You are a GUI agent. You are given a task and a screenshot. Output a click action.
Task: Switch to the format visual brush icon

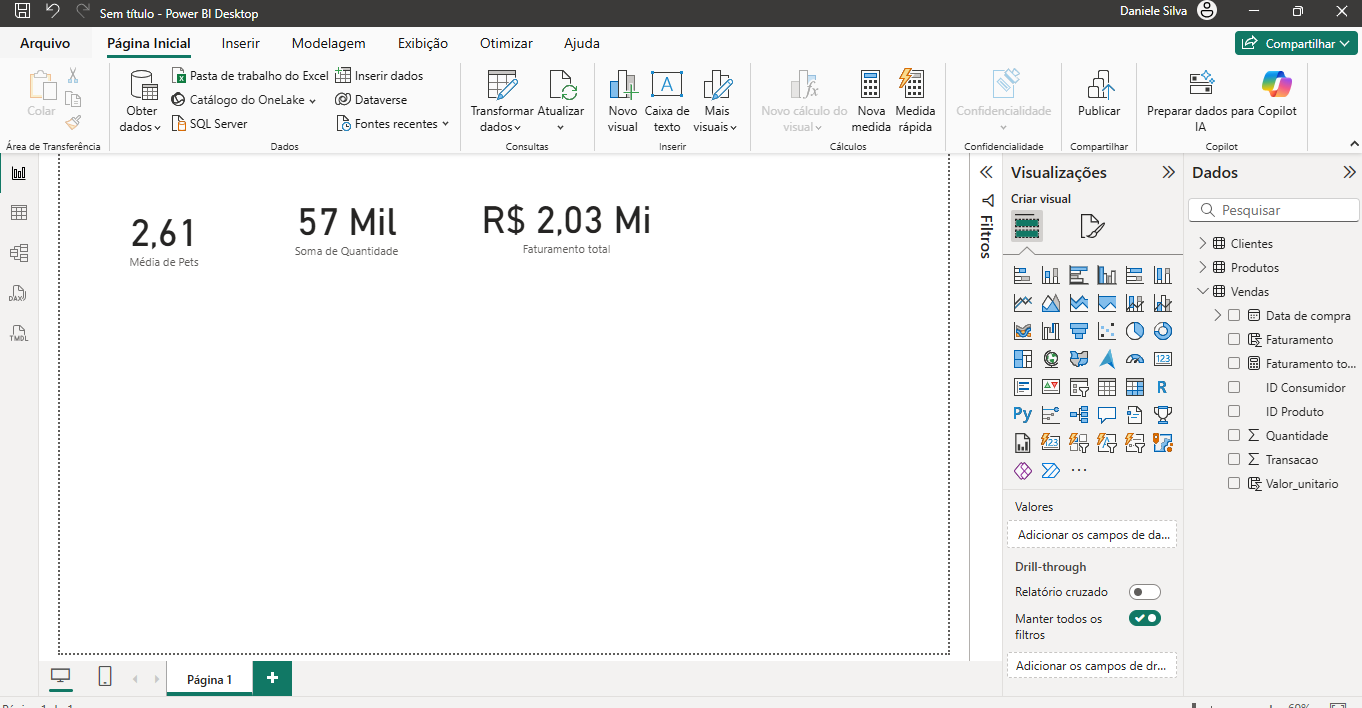pos(1091,227)
